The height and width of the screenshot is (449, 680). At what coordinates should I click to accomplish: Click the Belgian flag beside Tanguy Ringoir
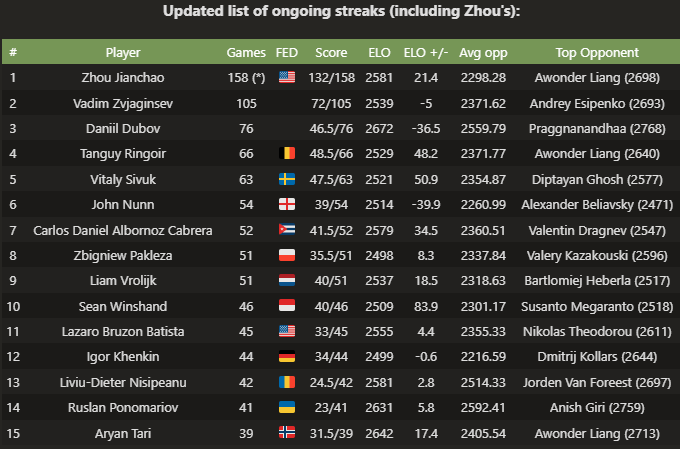pos(288,153)
